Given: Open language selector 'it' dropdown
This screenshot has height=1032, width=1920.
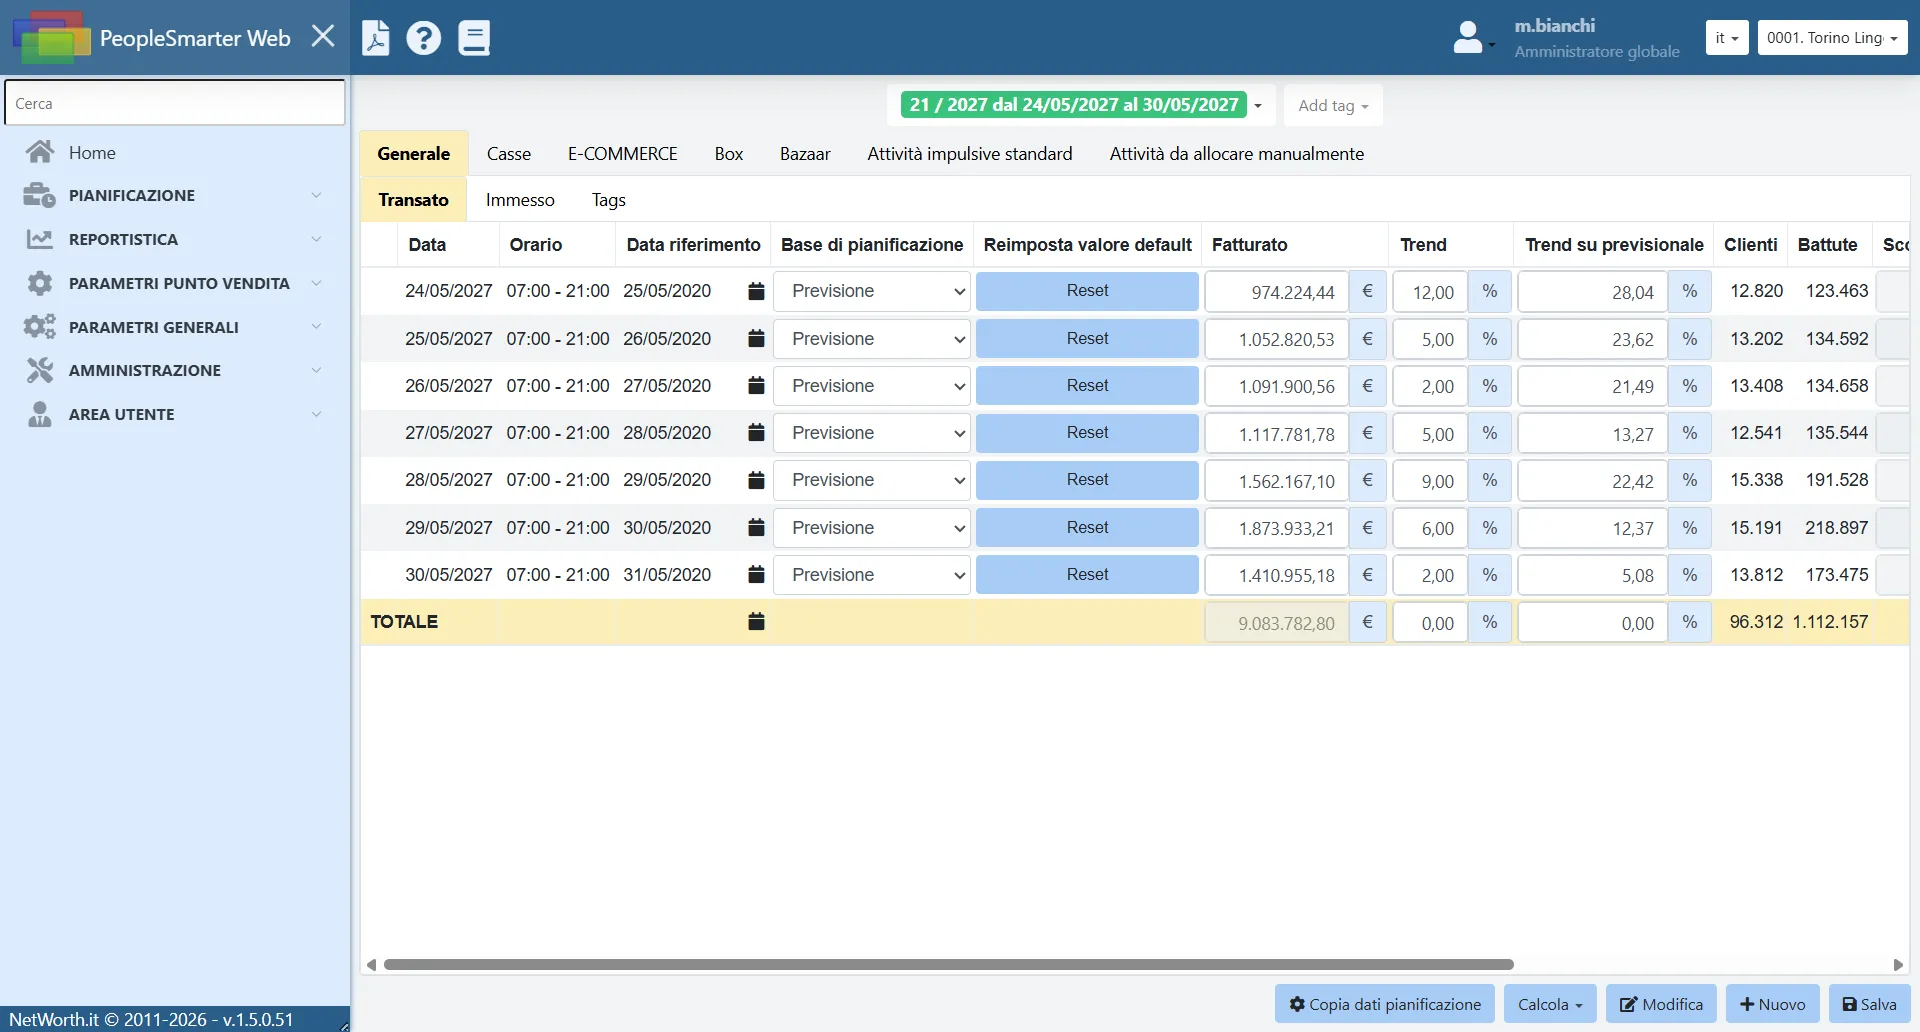Looking at the screenshot, I should (x=1727, y=38).
